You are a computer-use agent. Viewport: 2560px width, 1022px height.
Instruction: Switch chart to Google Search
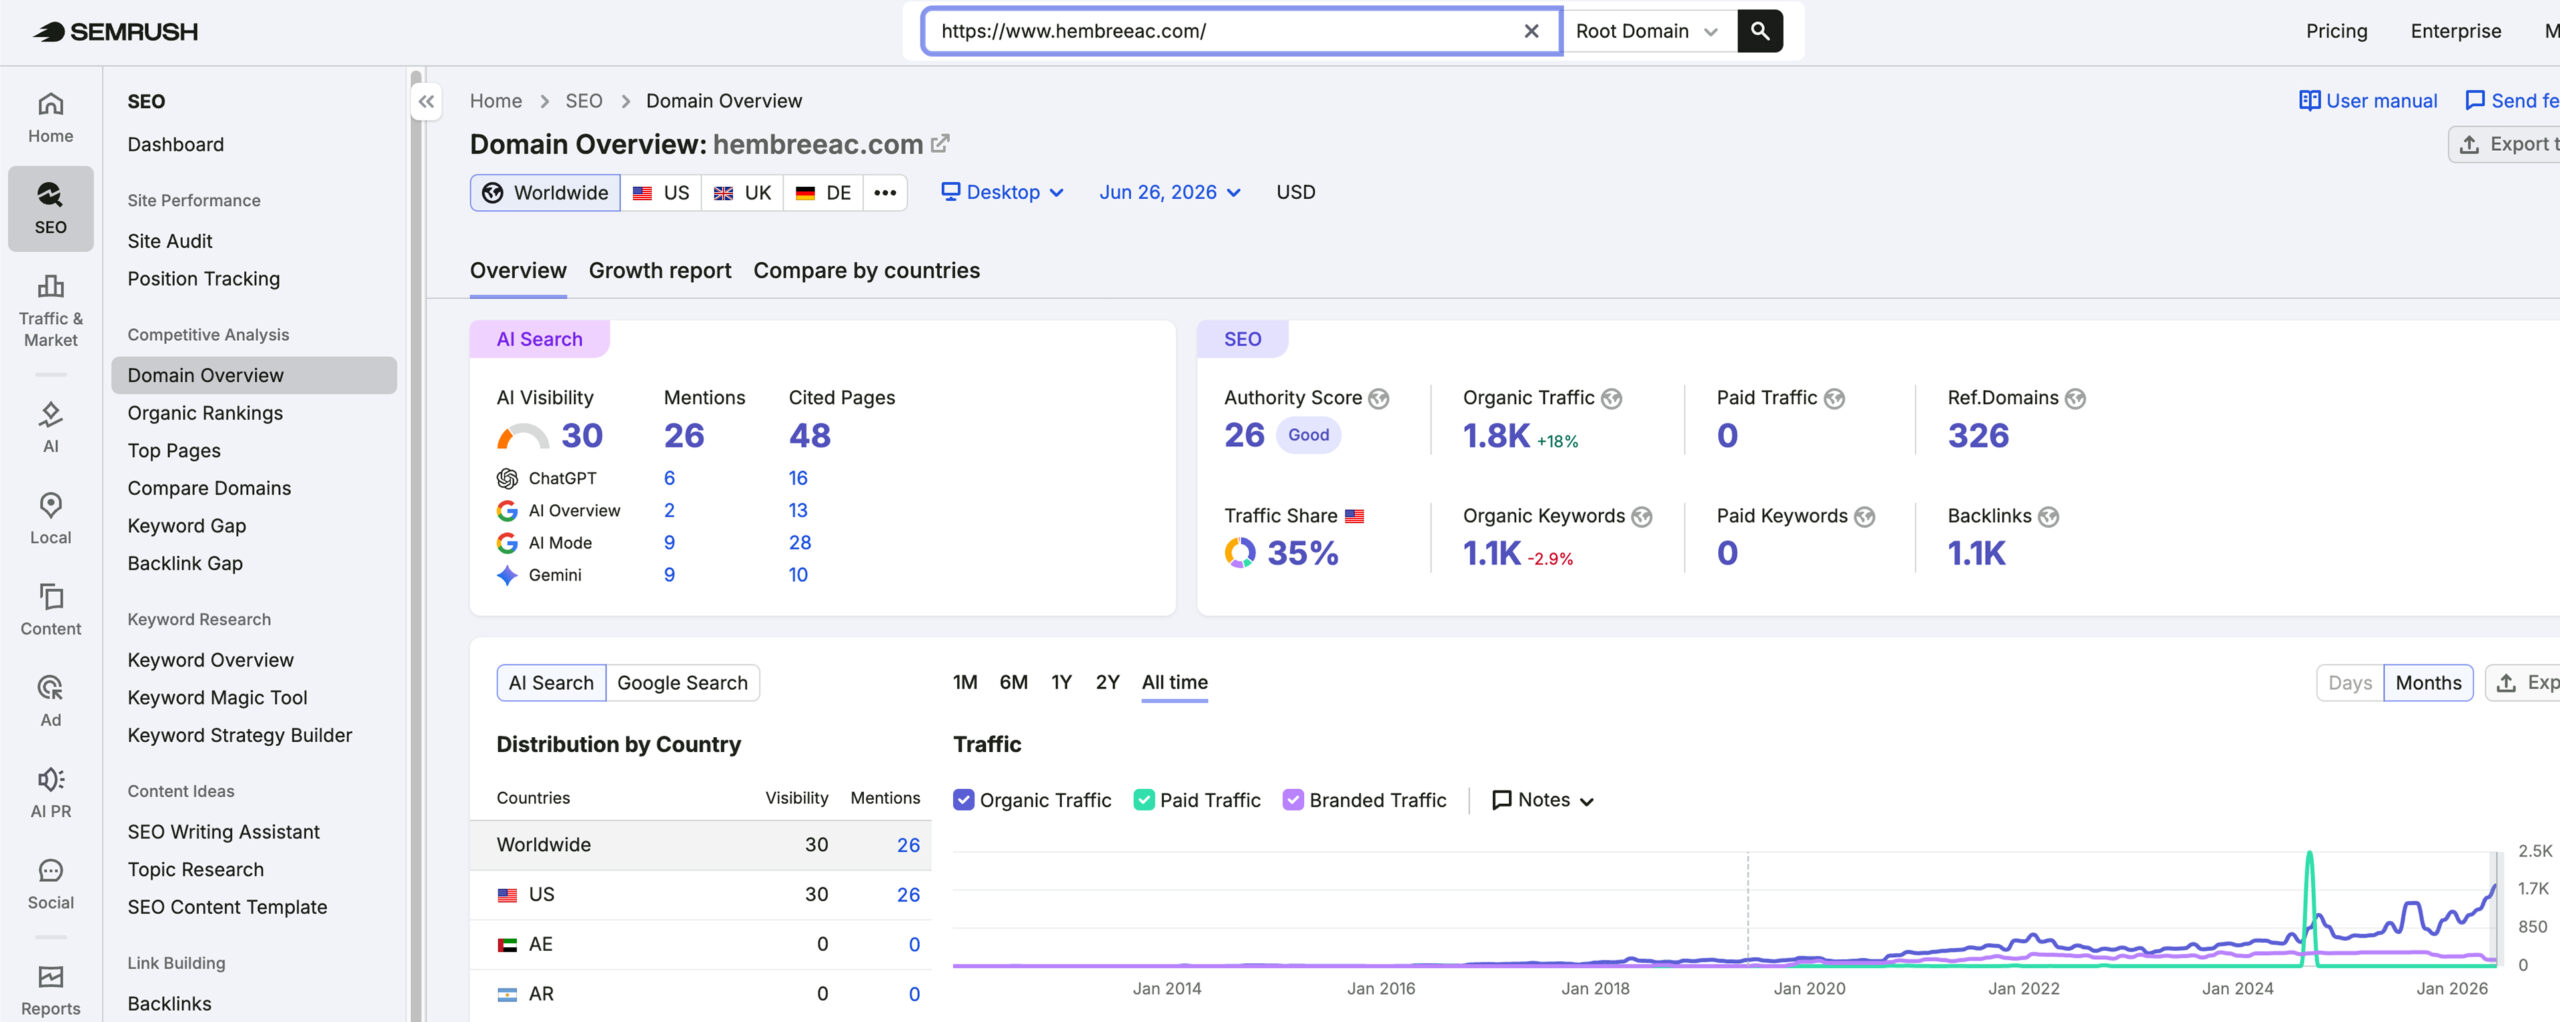683,683
